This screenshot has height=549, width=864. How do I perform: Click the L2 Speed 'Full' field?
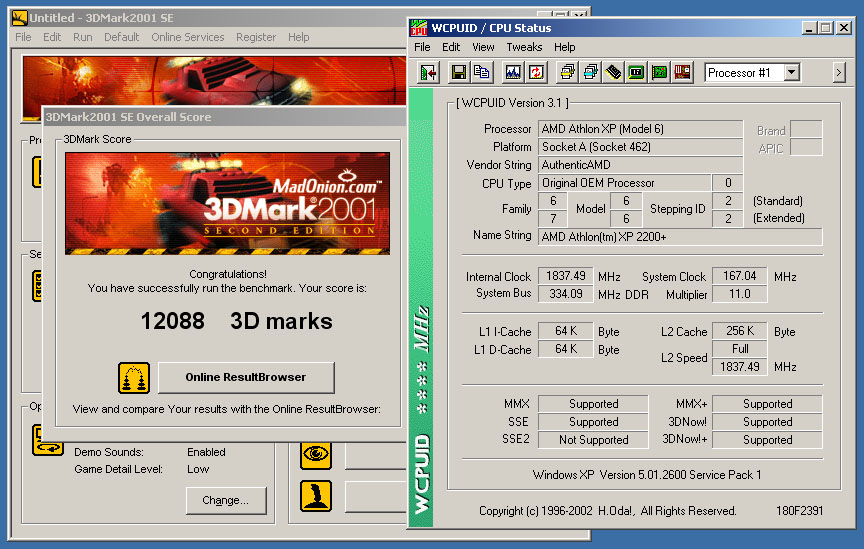click(x=739, y=349)
